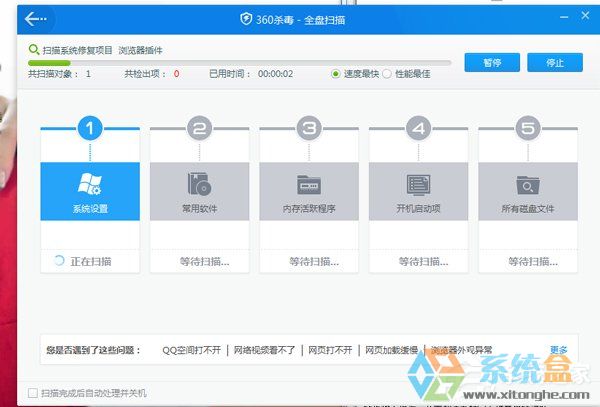Close the 360杀毒 window
Viewport: 600px width, 407px height.
coord(585,16)
